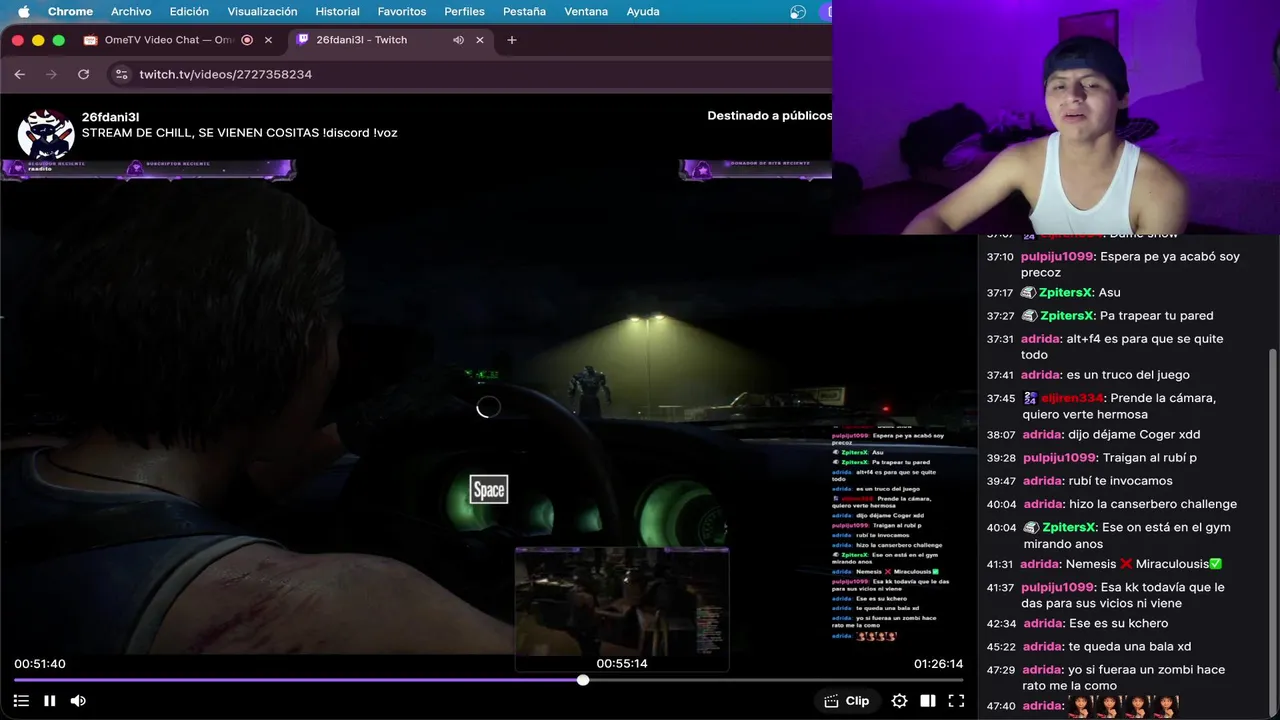Click the eljiren334 subscriber badge icon

pos(1030,398)
